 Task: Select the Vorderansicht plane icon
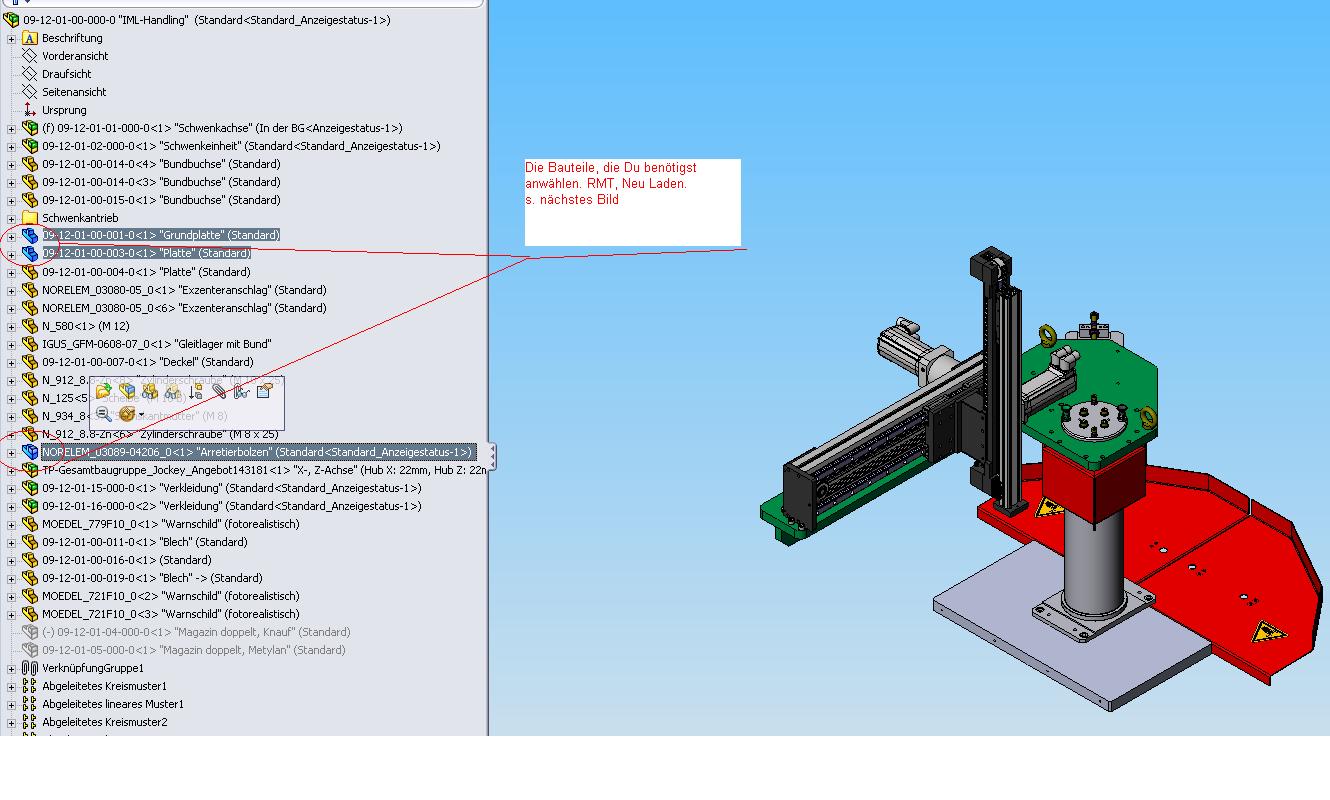click(x=30, y=56)
